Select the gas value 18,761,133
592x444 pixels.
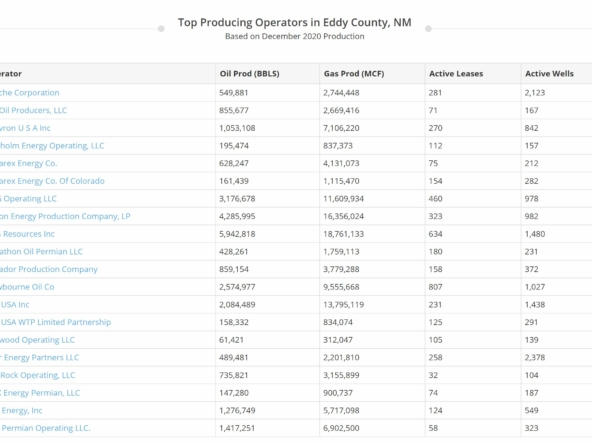pyautogui.click(x=344, y=234)
